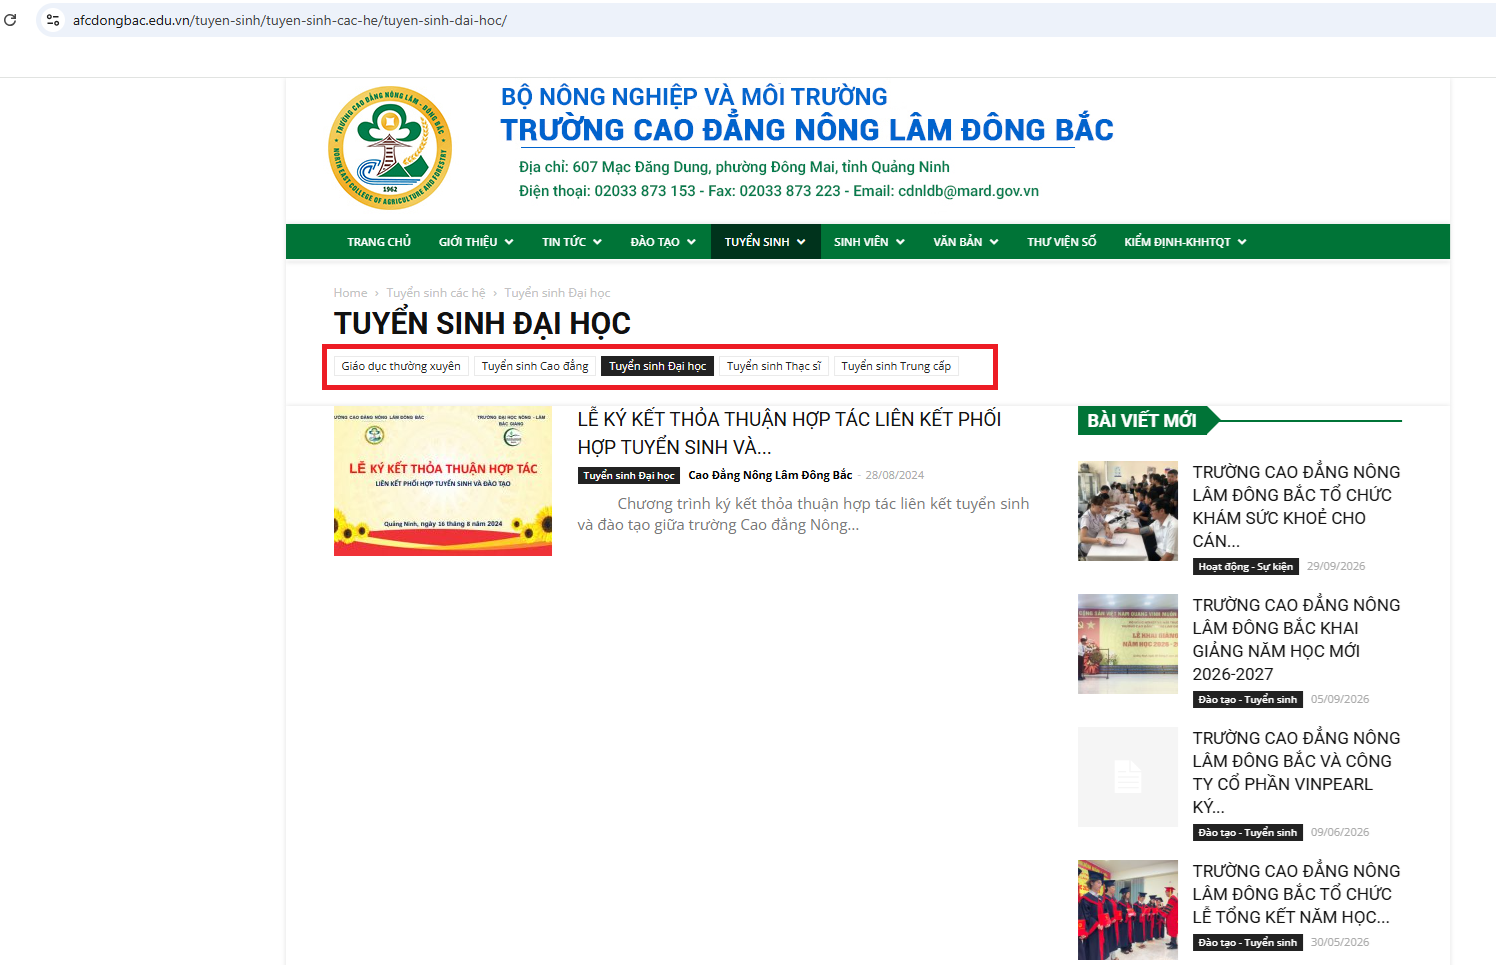1496x965 pixels.
Task: Open THƯ VIỆN SỐ menu item
Action: 1061,242
